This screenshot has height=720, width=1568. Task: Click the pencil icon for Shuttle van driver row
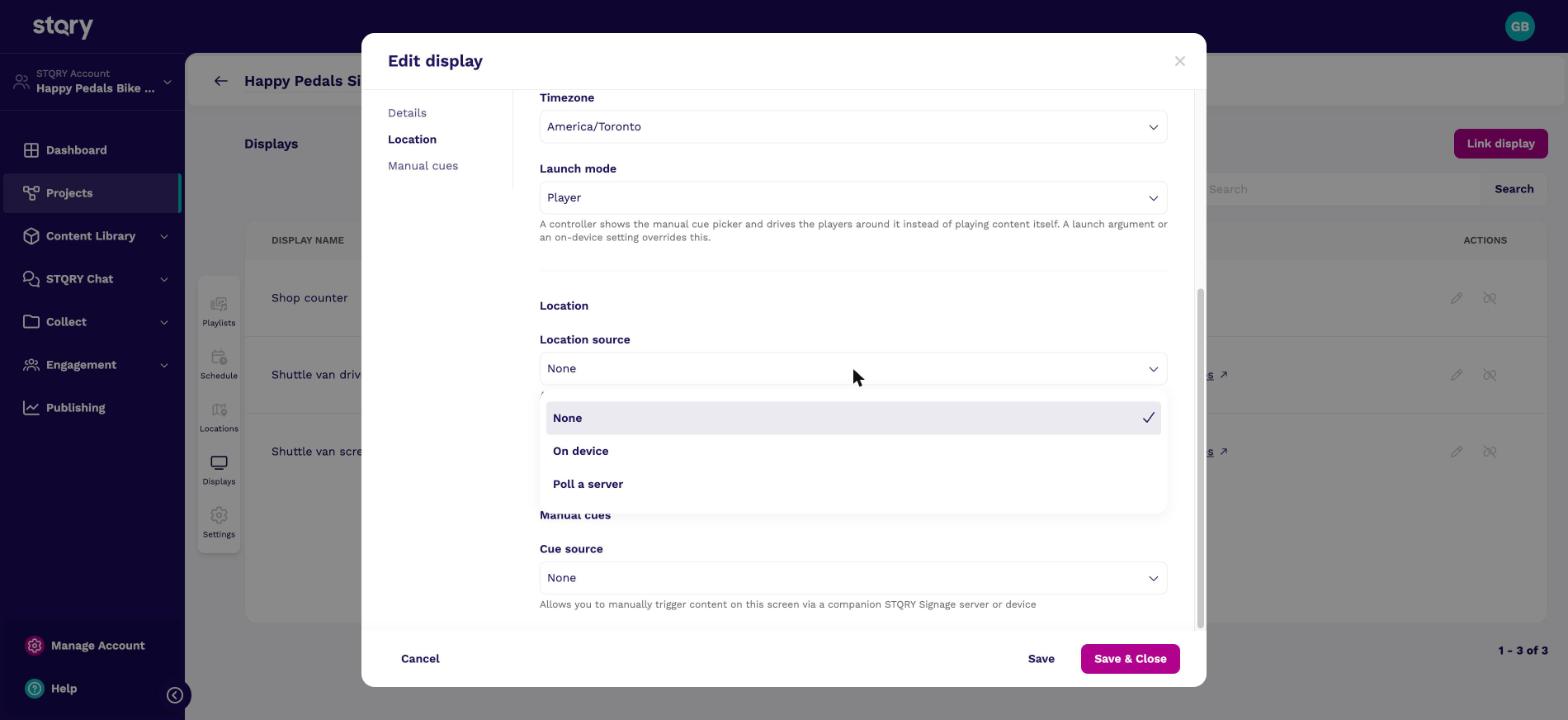point(1457,375)
